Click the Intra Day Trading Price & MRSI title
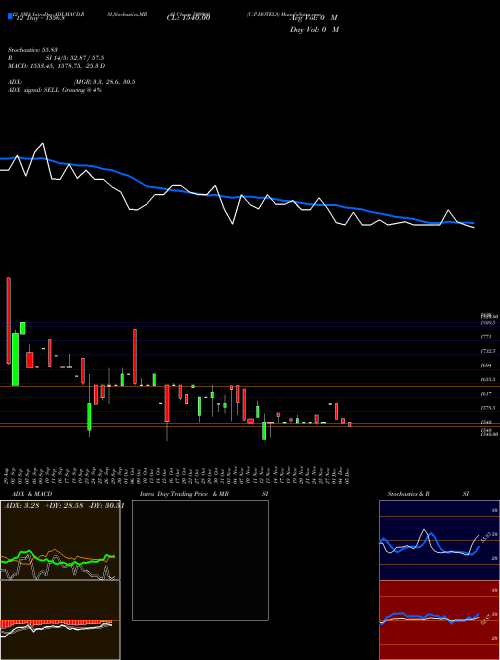 click(x=204, y=494)
